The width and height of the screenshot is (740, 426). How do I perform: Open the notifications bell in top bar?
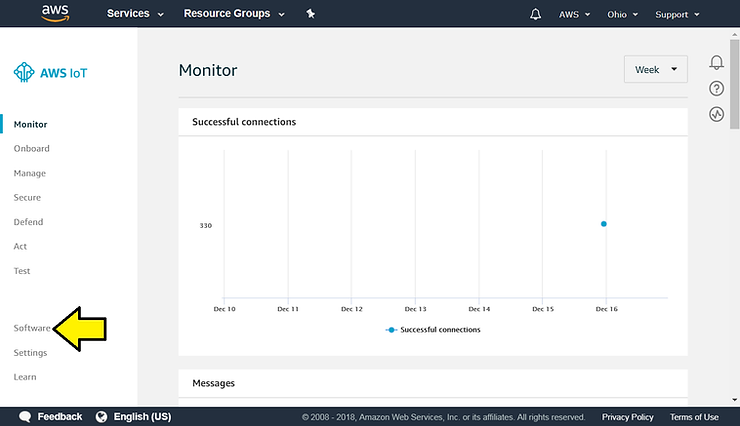[536, 14]
